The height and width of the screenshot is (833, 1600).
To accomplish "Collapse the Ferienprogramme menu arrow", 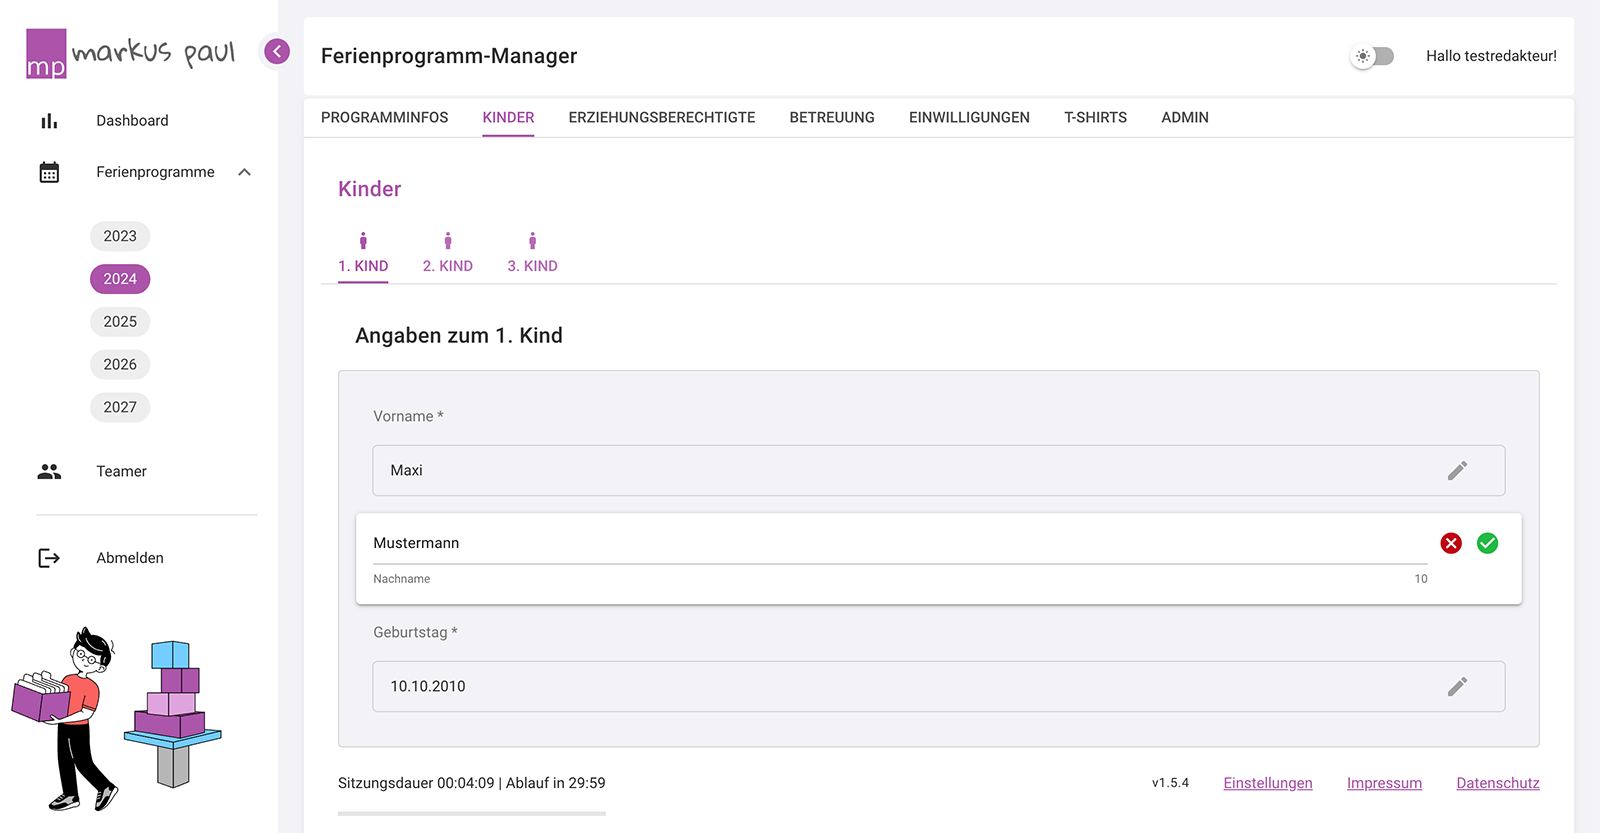I will [244, 172].
